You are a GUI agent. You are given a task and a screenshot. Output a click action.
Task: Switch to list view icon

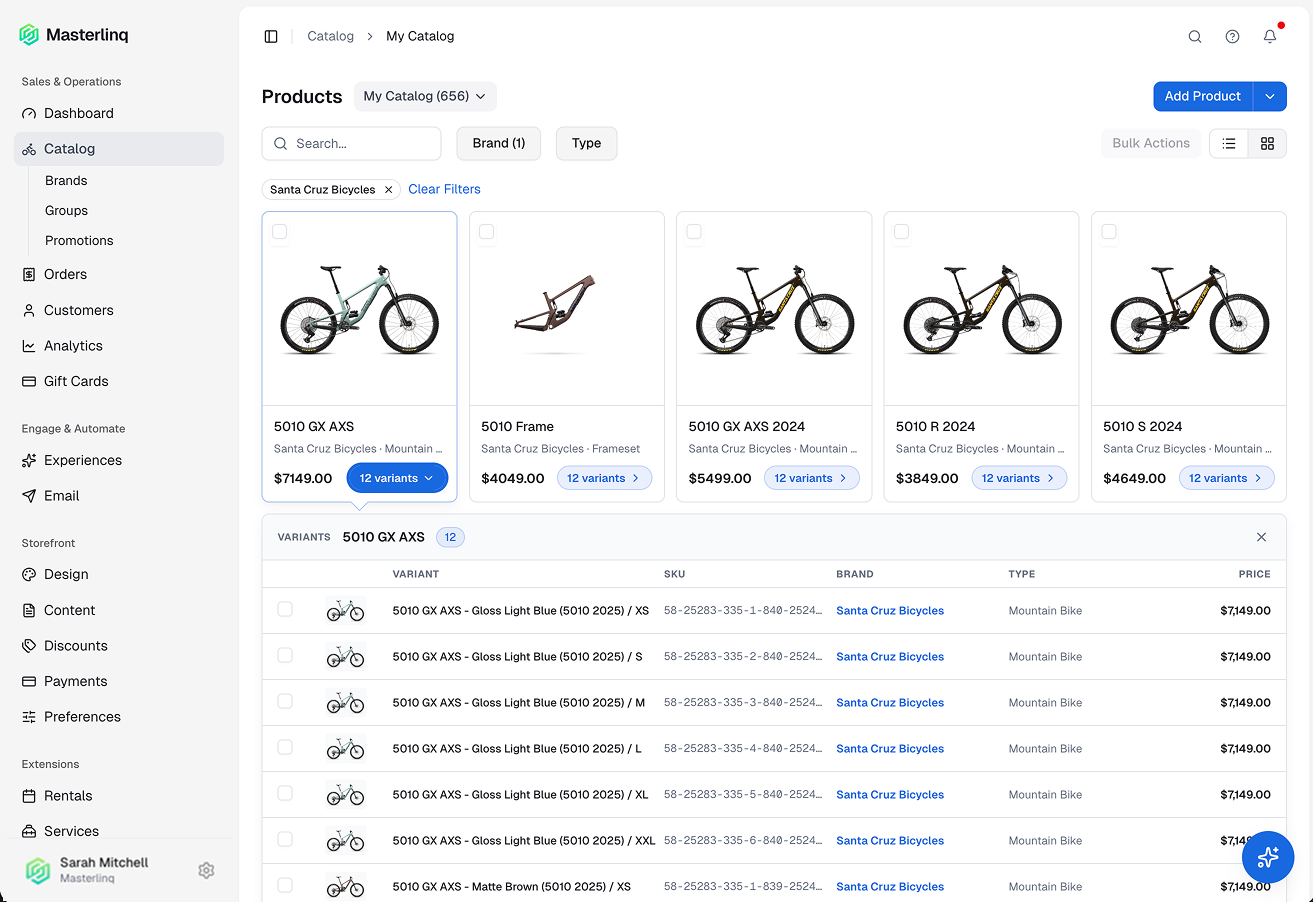point(1229,143)
